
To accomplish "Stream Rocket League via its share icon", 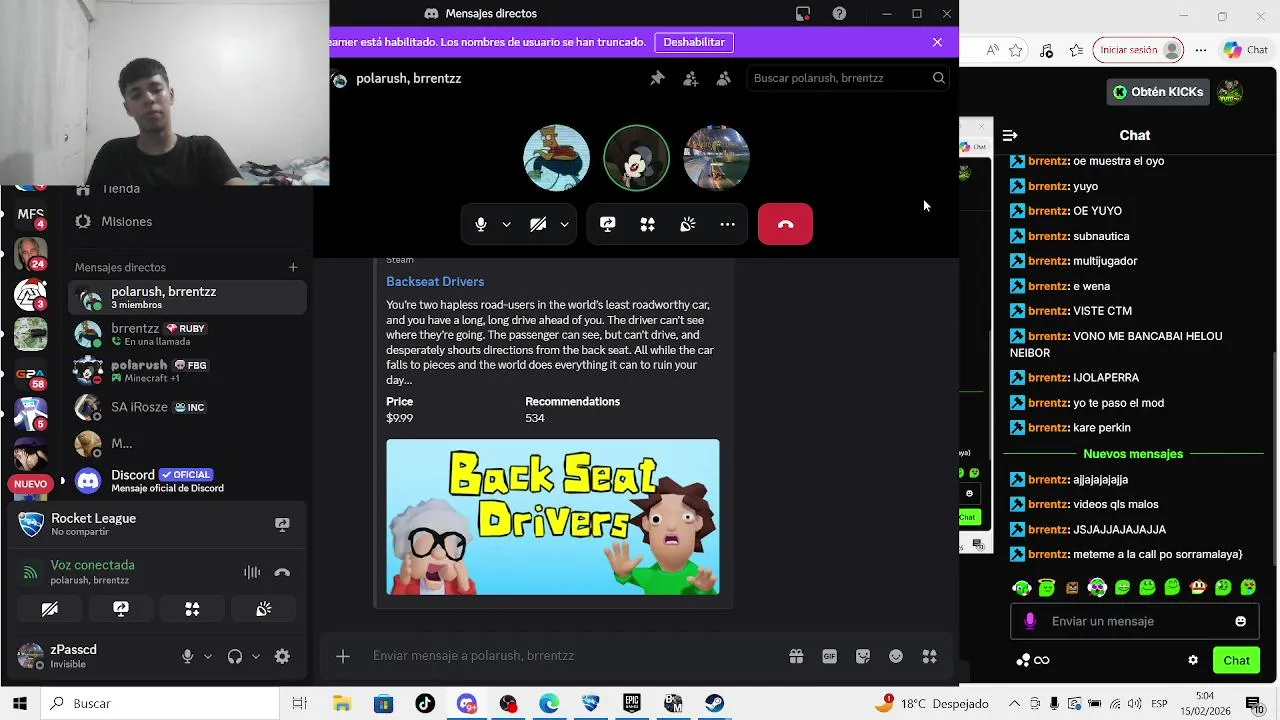I will (x=282, y=524).
